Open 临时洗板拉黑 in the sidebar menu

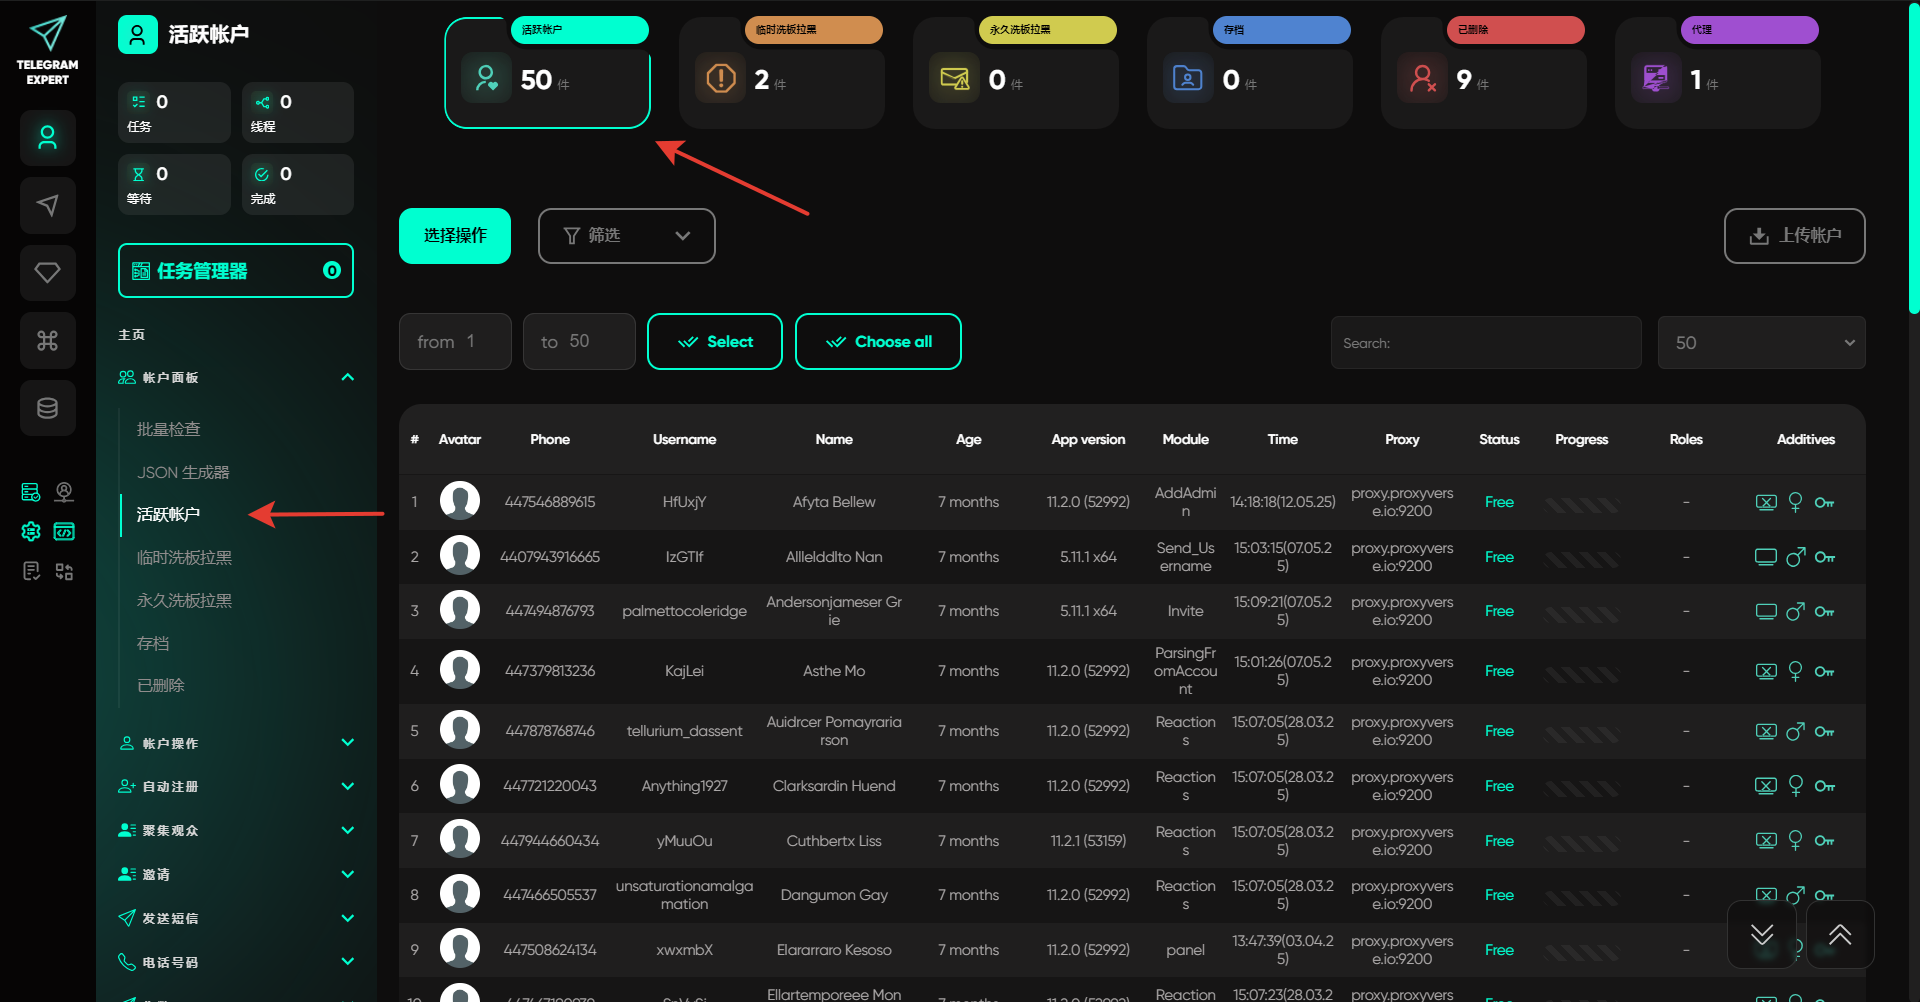click(184, 558)
